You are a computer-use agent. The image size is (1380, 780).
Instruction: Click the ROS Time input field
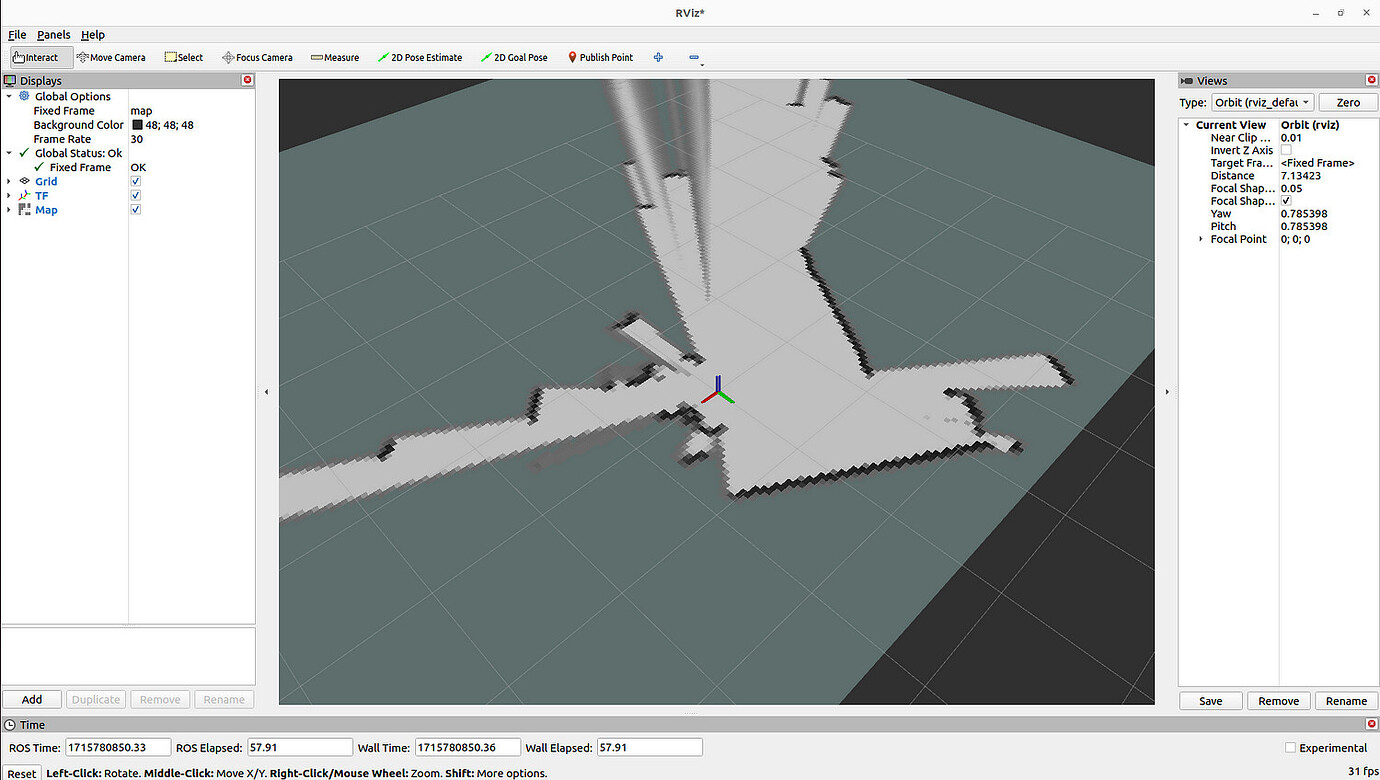click(x=118, y=747)
